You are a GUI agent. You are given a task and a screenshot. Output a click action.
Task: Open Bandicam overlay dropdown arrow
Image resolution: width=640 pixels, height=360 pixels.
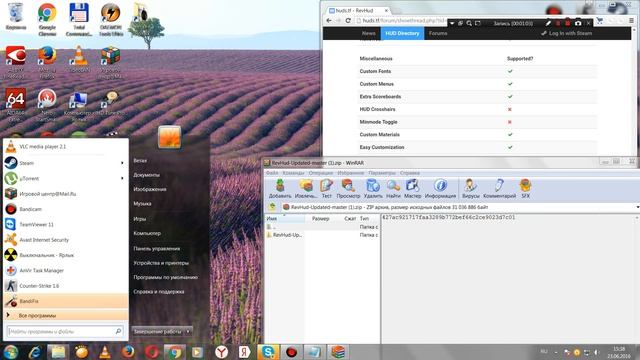[452, 23]
